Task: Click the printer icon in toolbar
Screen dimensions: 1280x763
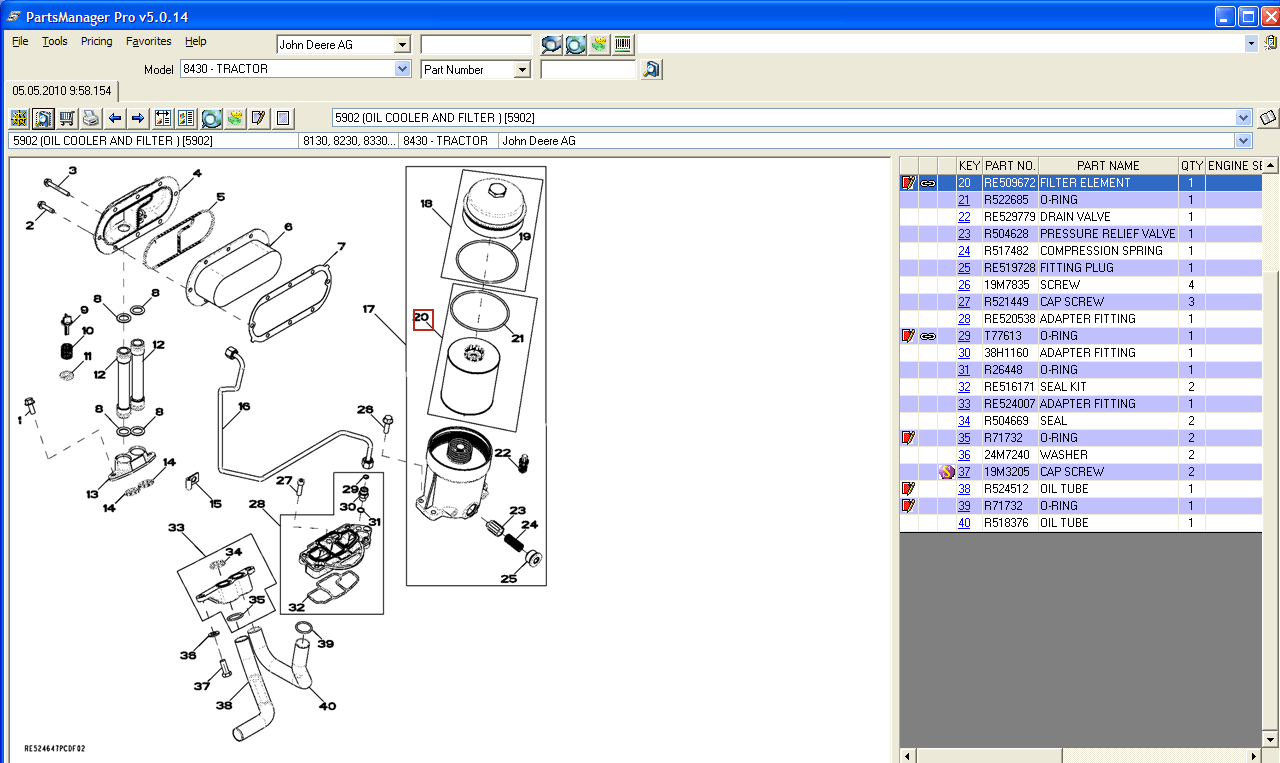Action: [x=91, y=118]
